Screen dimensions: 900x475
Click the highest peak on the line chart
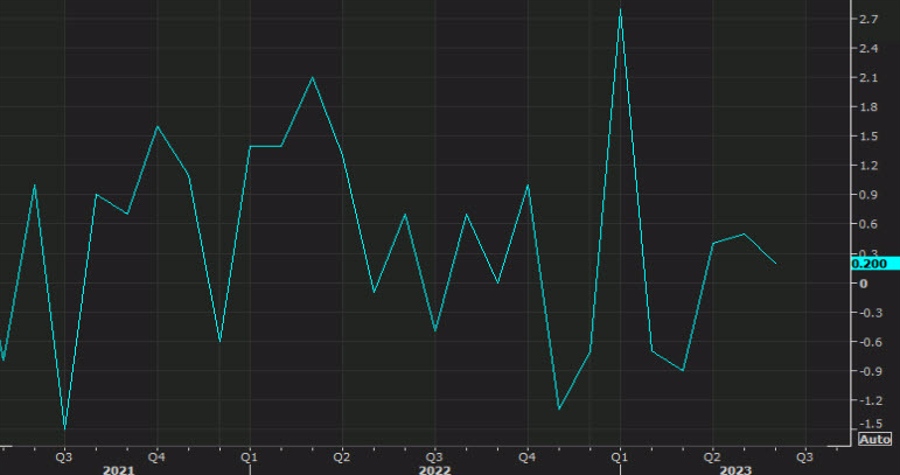621,10
